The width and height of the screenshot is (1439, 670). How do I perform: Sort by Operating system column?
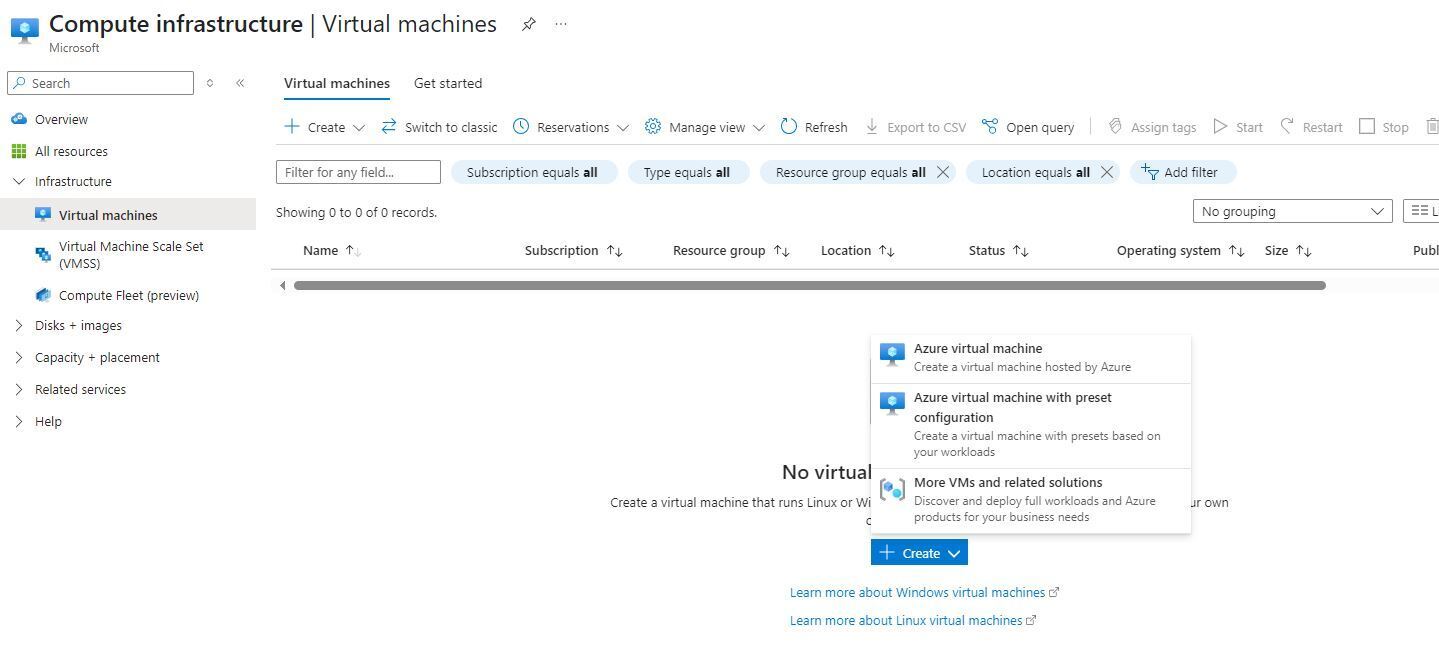point(1181,250)
